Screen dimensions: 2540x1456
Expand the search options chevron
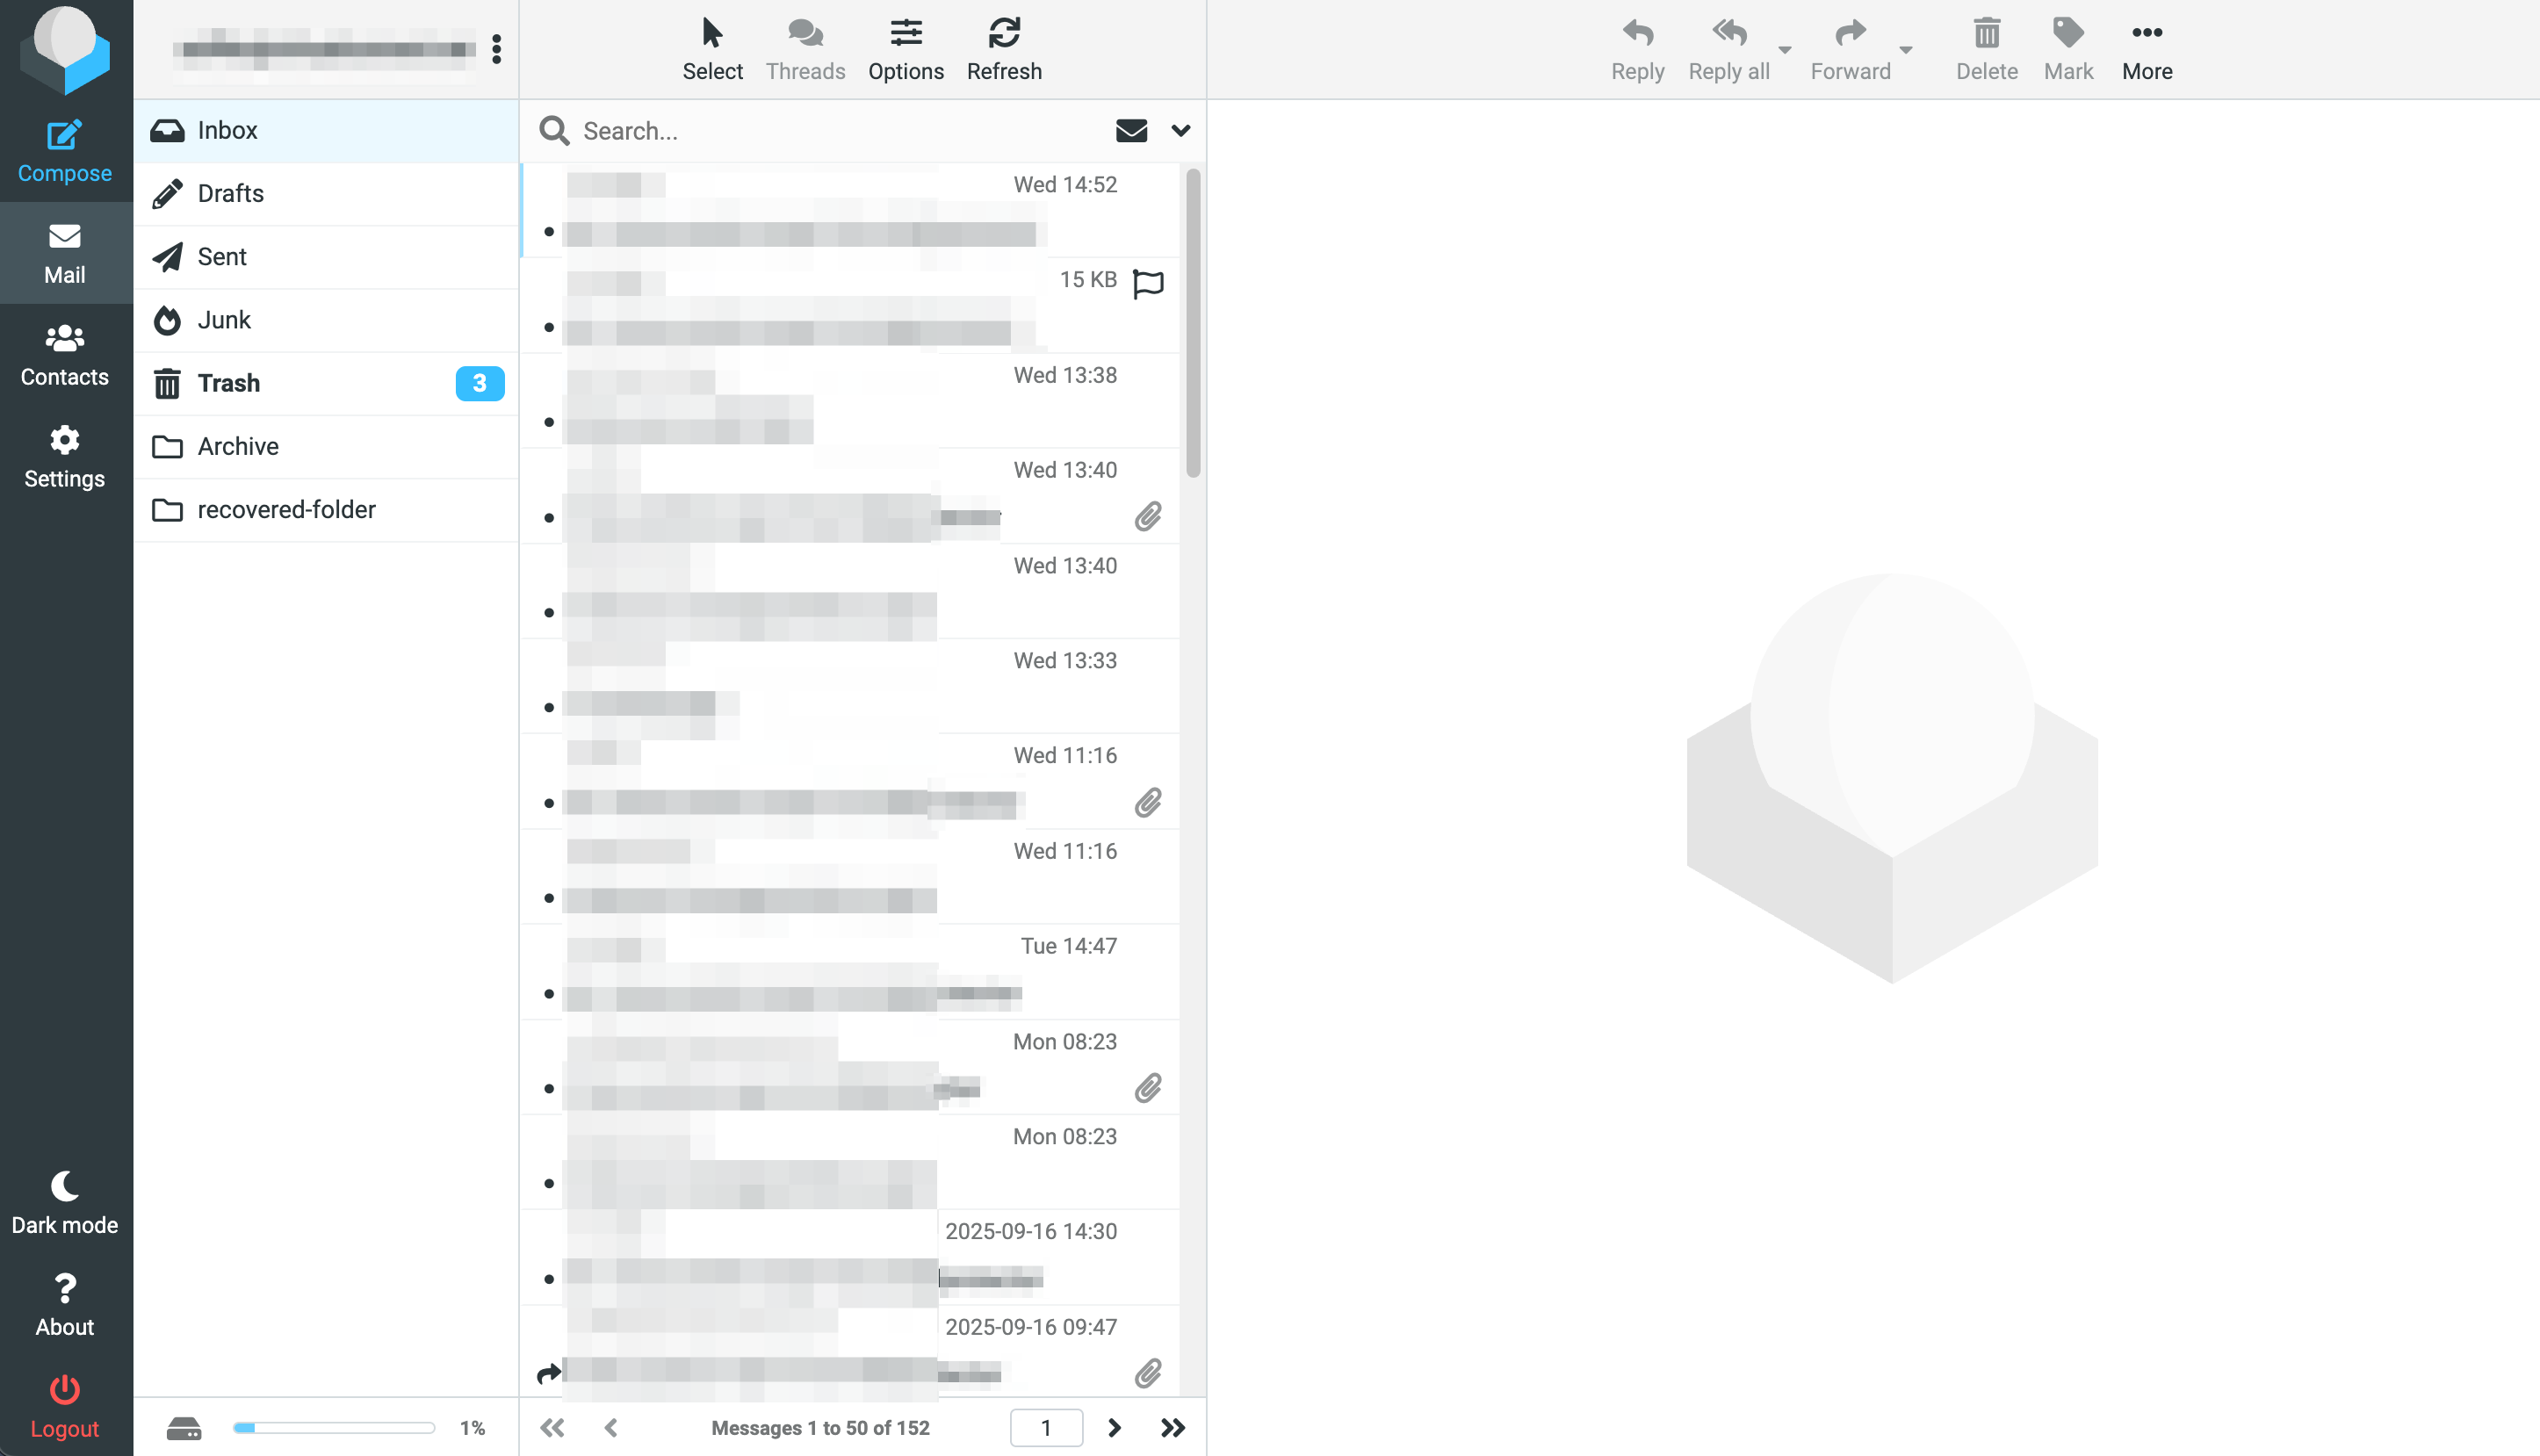pos(1180,131)
